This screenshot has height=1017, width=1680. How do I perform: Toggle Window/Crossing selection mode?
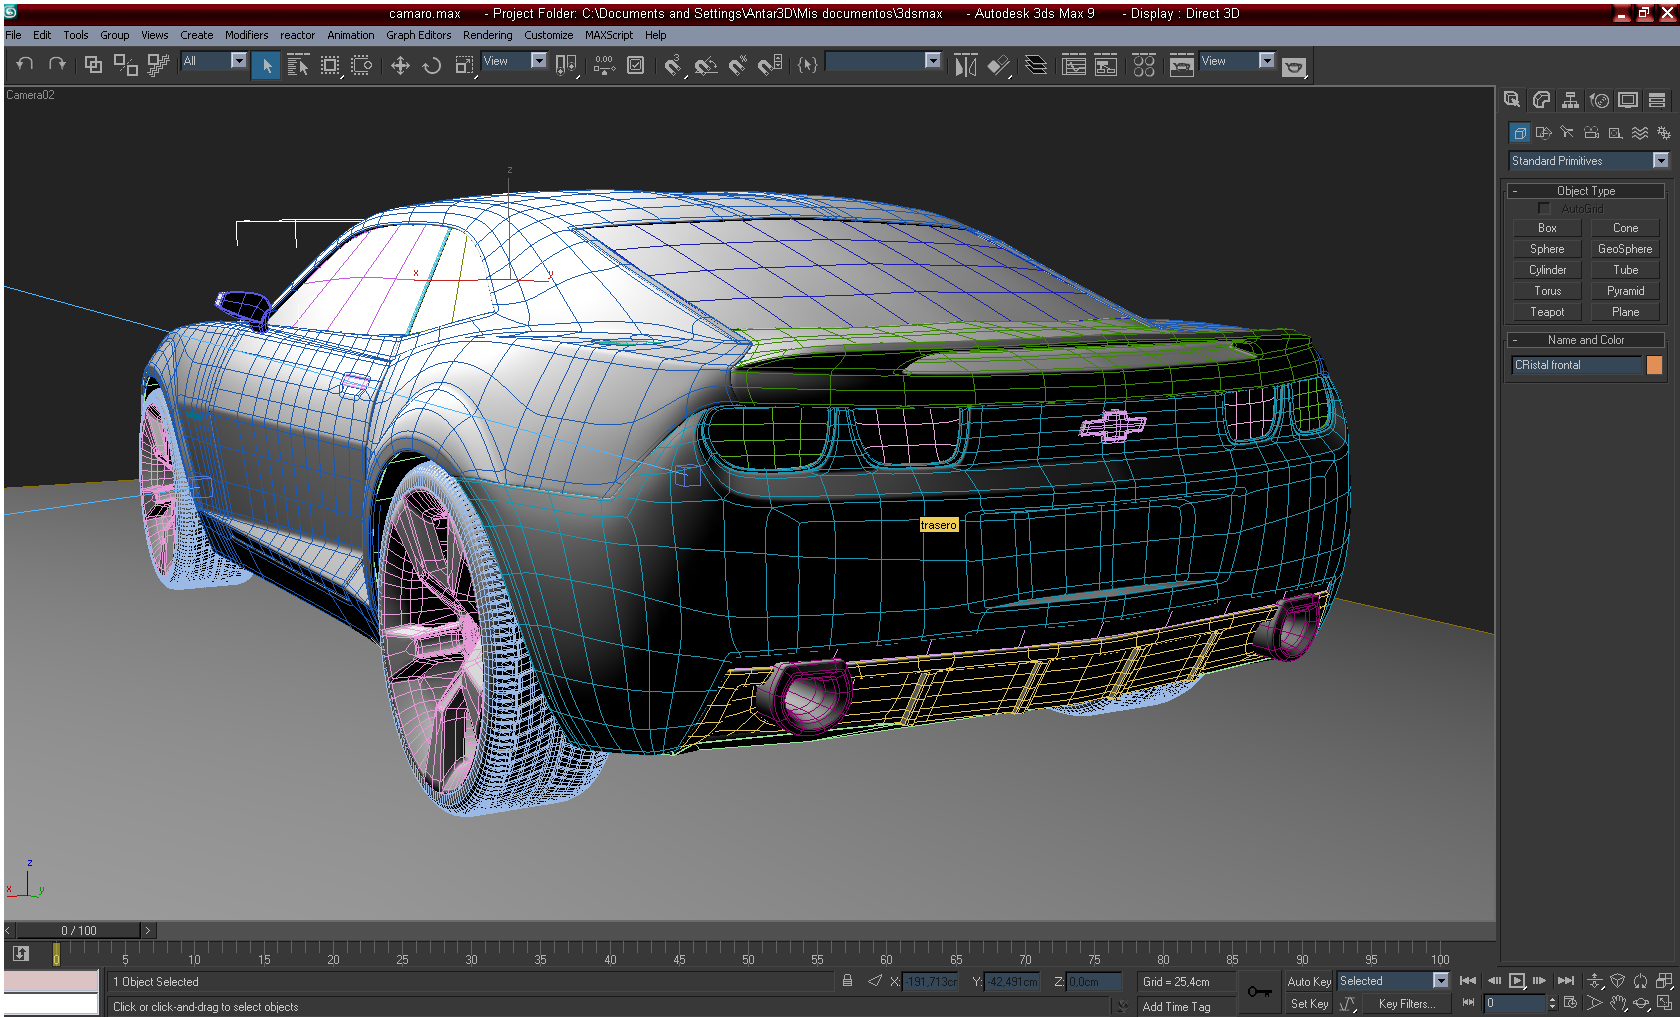point(362,65)
